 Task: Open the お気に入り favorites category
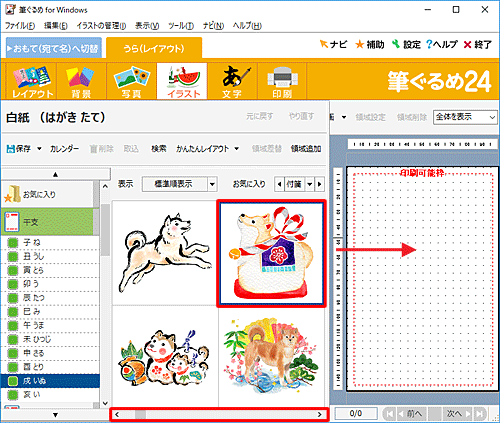pyautogui.click(x=47, y=194)
